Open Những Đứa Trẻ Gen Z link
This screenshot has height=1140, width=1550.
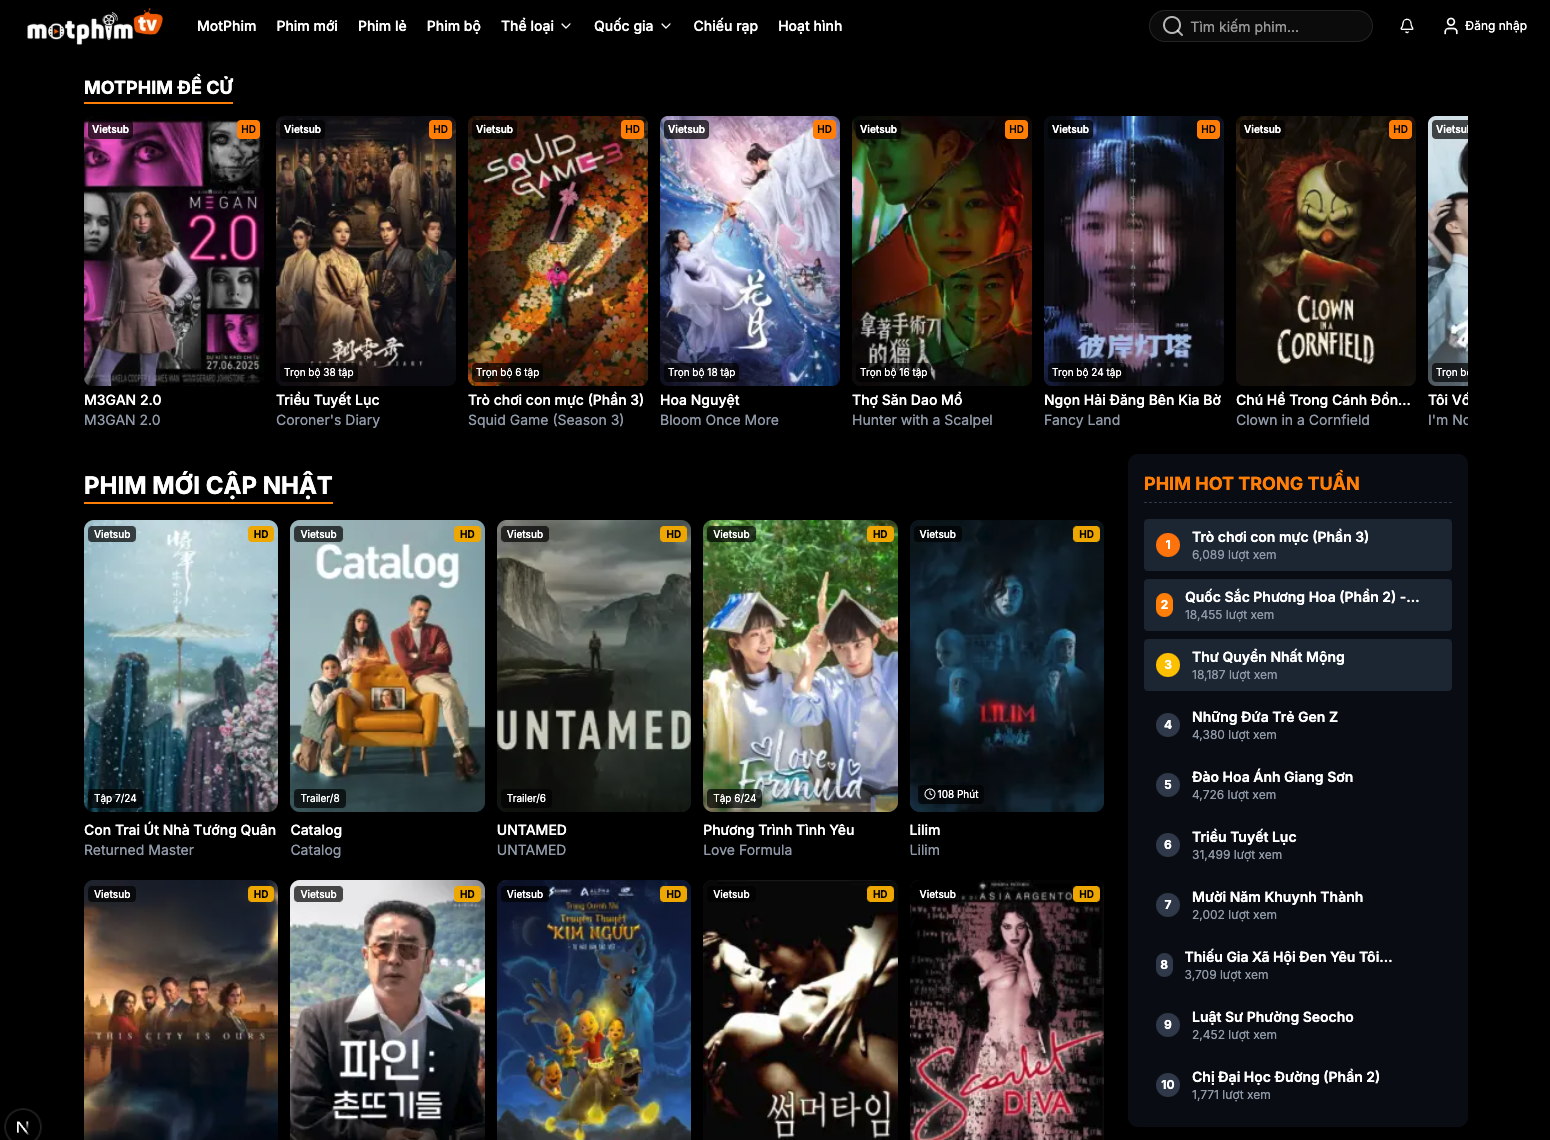(1264, 717)
